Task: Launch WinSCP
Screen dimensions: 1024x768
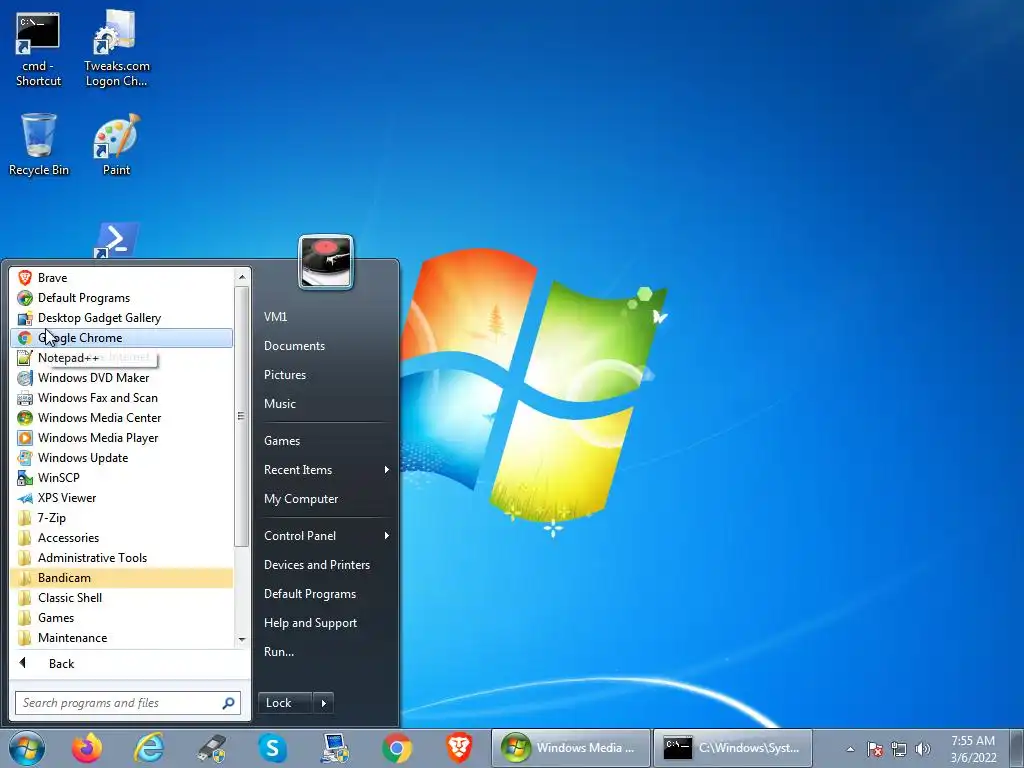Action: click(121, 478)
